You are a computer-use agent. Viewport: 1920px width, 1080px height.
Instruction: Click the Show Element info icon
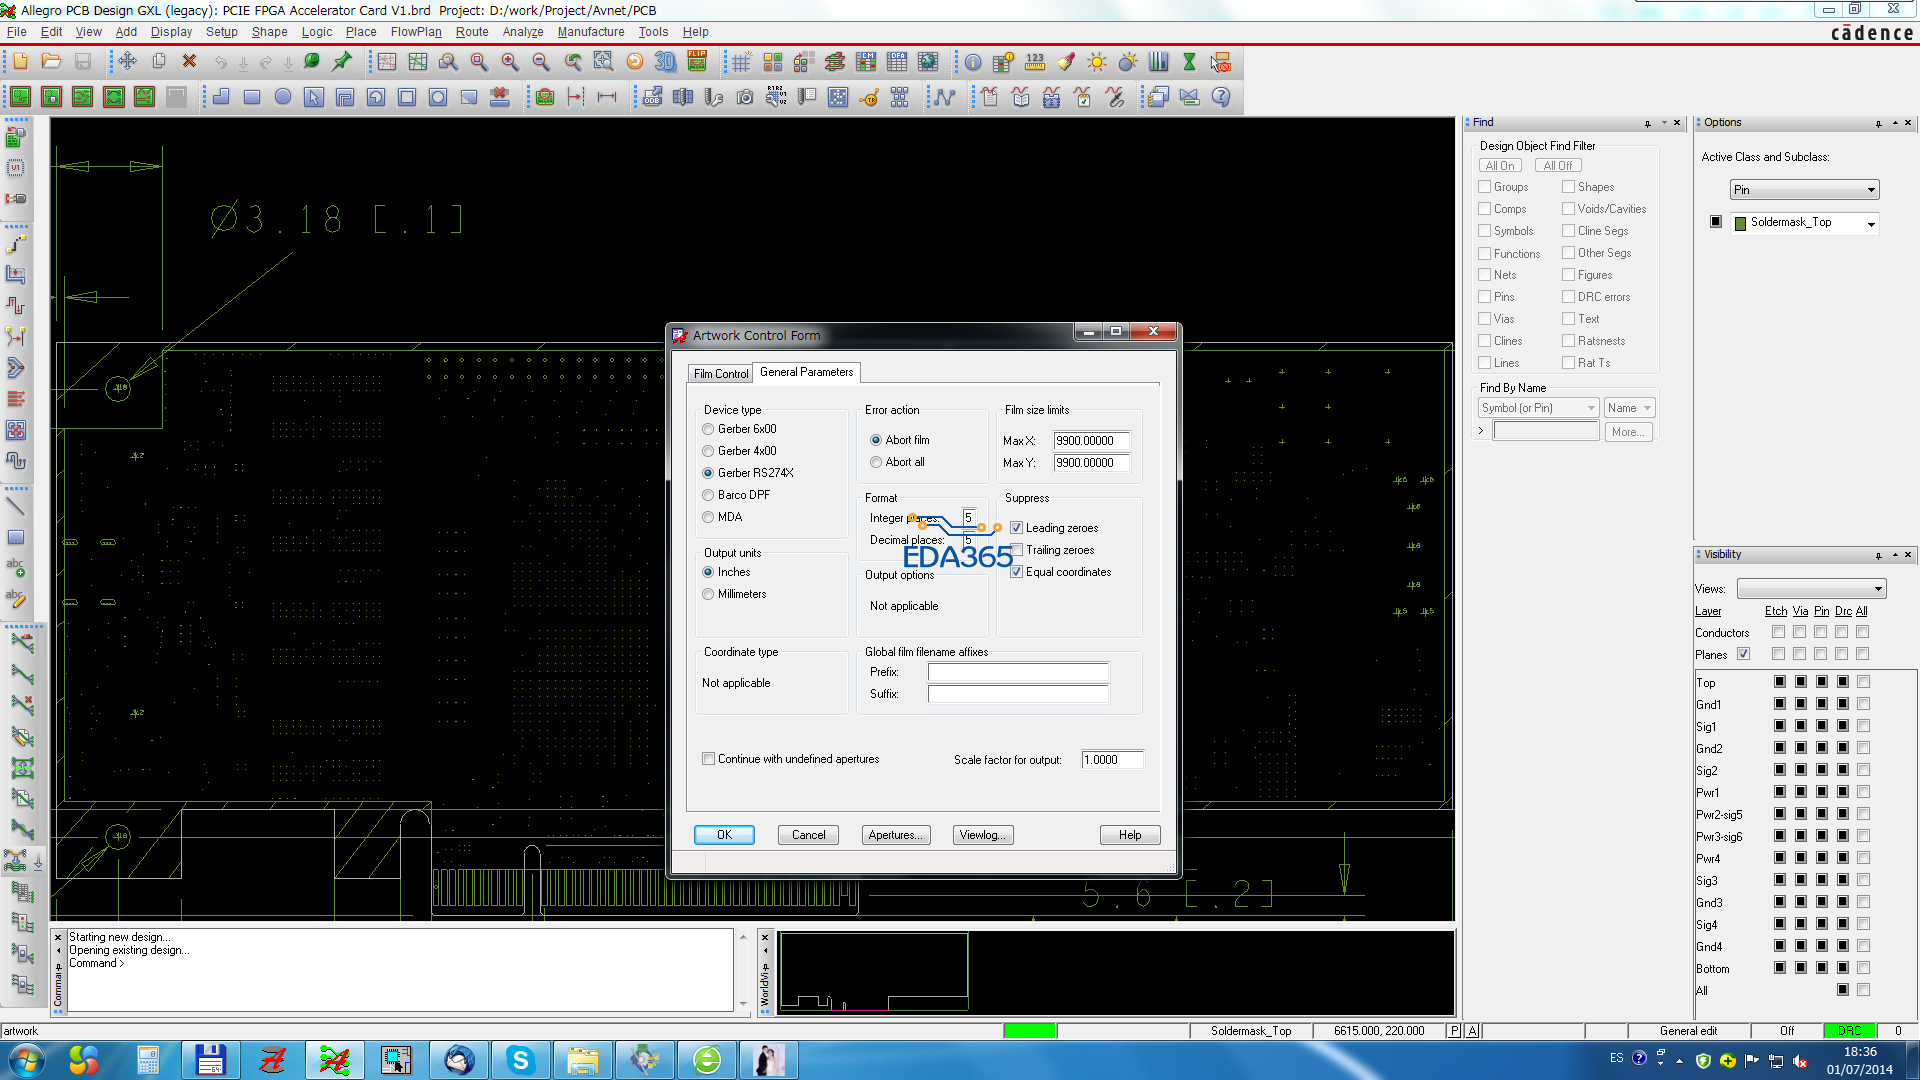pos(973,62)
